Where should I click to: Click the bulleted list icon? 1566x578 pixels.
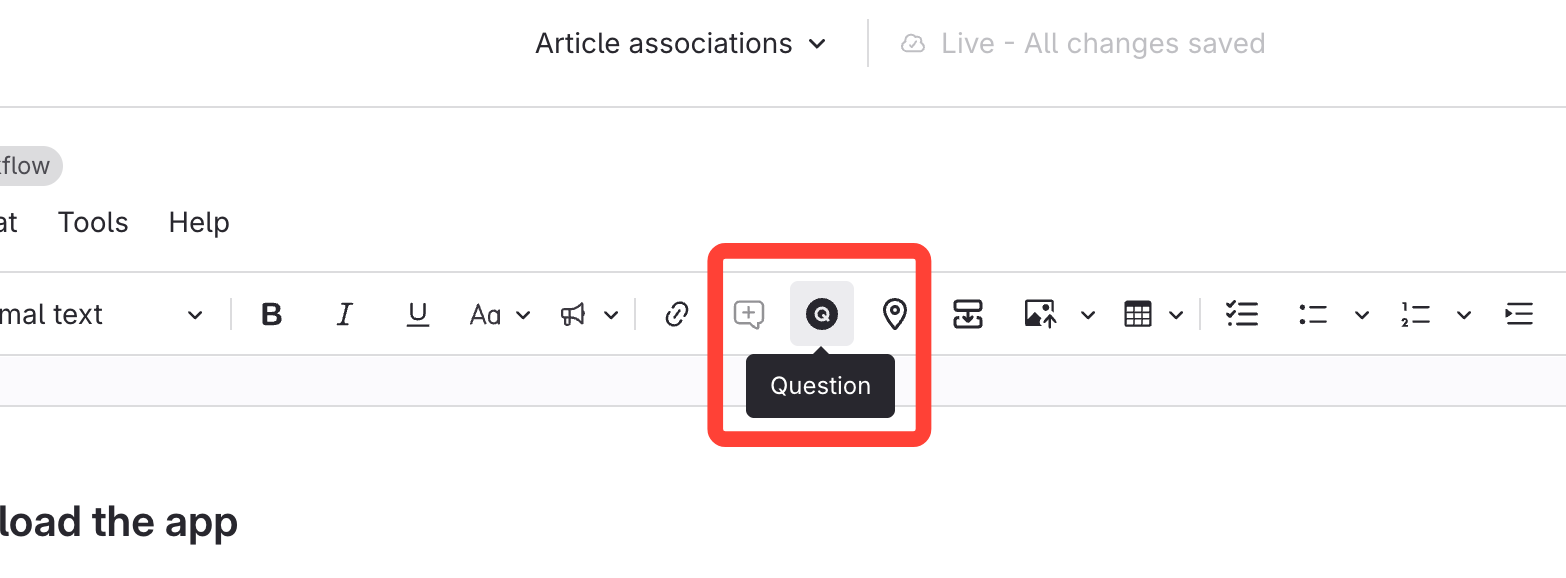click(1313, 315)
